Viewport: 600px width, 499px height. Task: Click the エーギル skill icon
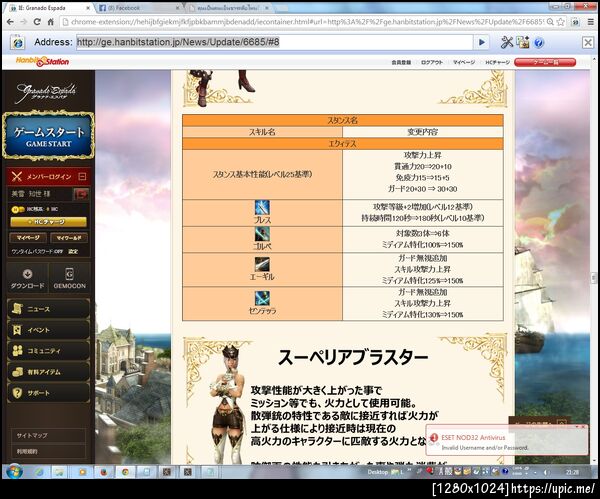point(262,264)
